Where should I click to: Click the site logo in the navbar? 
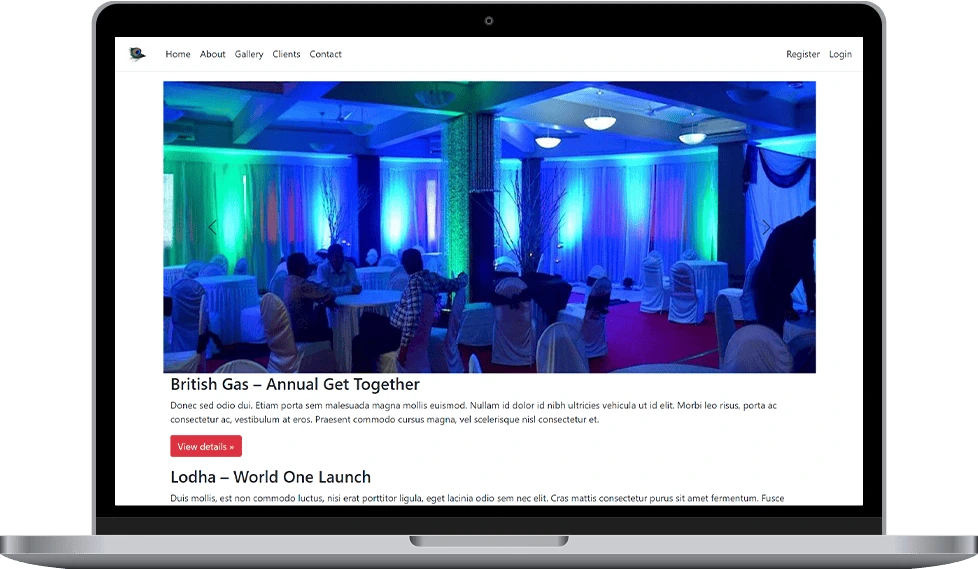(137, 54)
